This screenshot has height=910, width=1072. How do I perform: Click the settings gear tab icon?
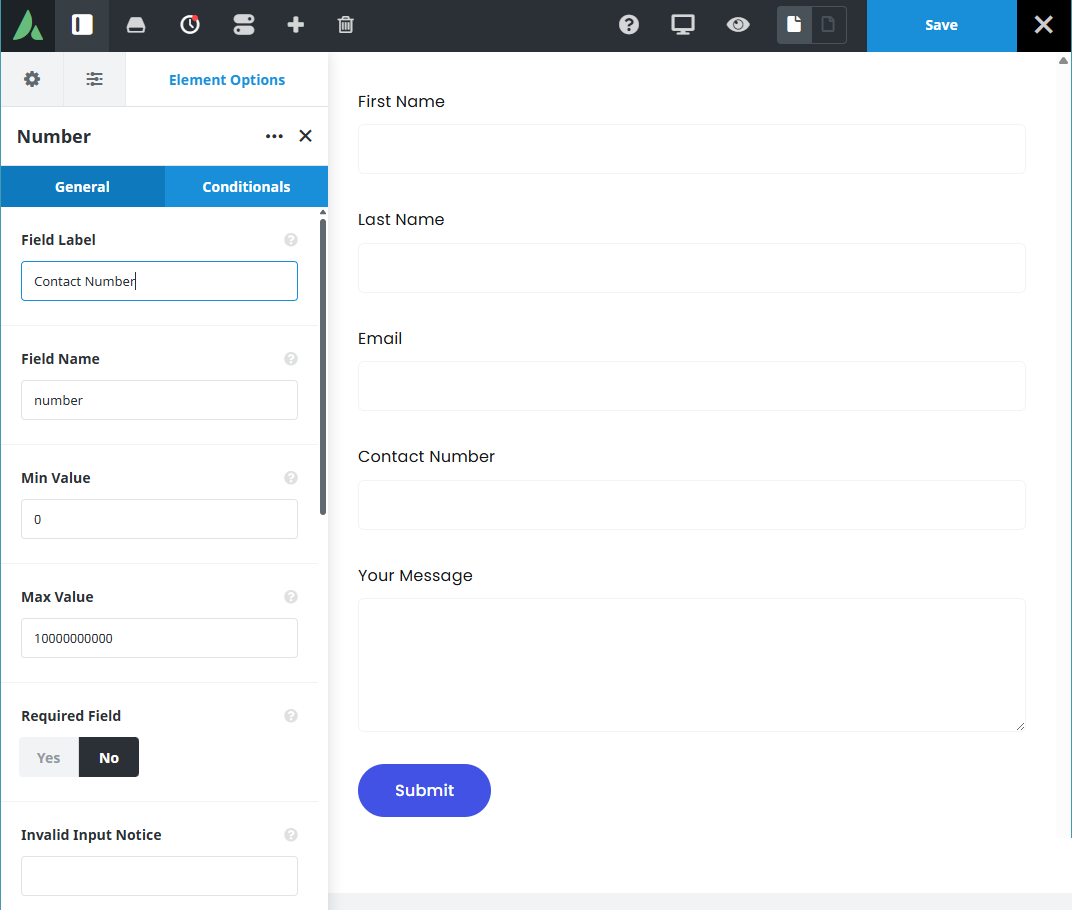click(32, 80)
